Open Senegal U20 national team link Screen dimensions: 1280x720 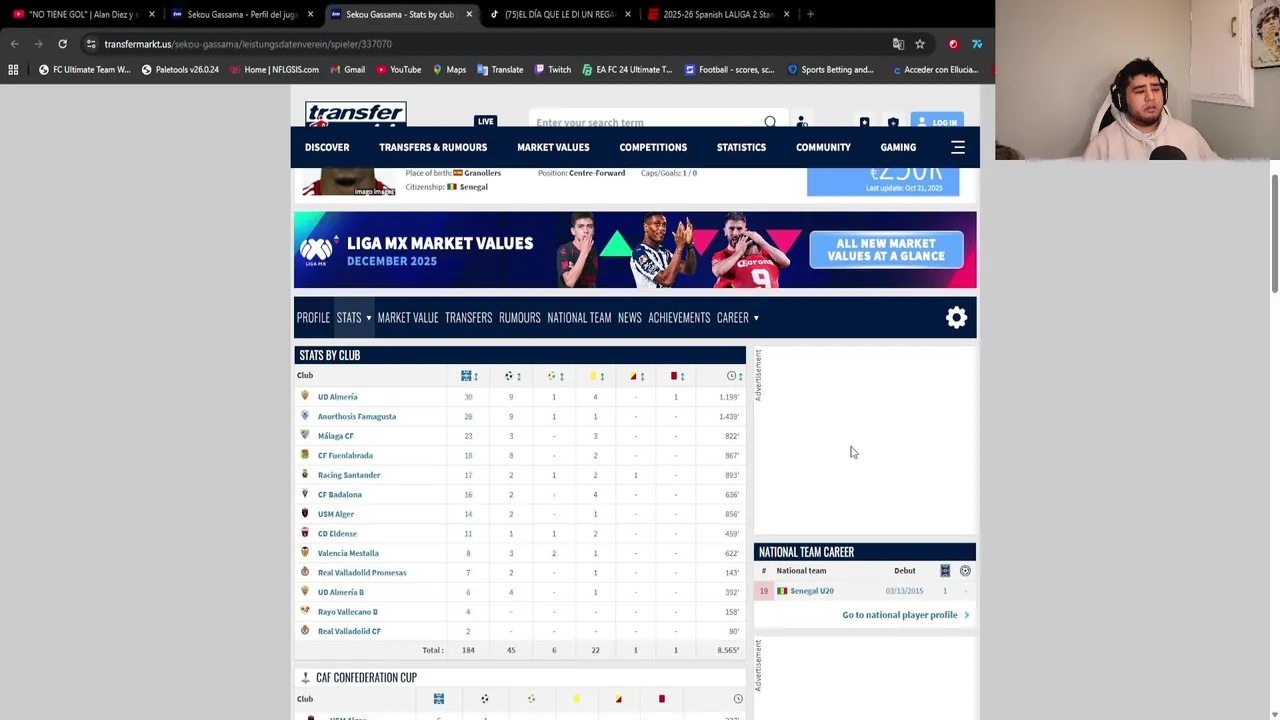pos(812,591)
